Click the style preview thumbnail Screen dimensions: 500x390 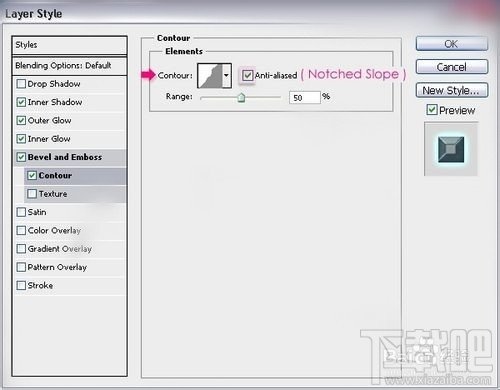coord(451,149)
